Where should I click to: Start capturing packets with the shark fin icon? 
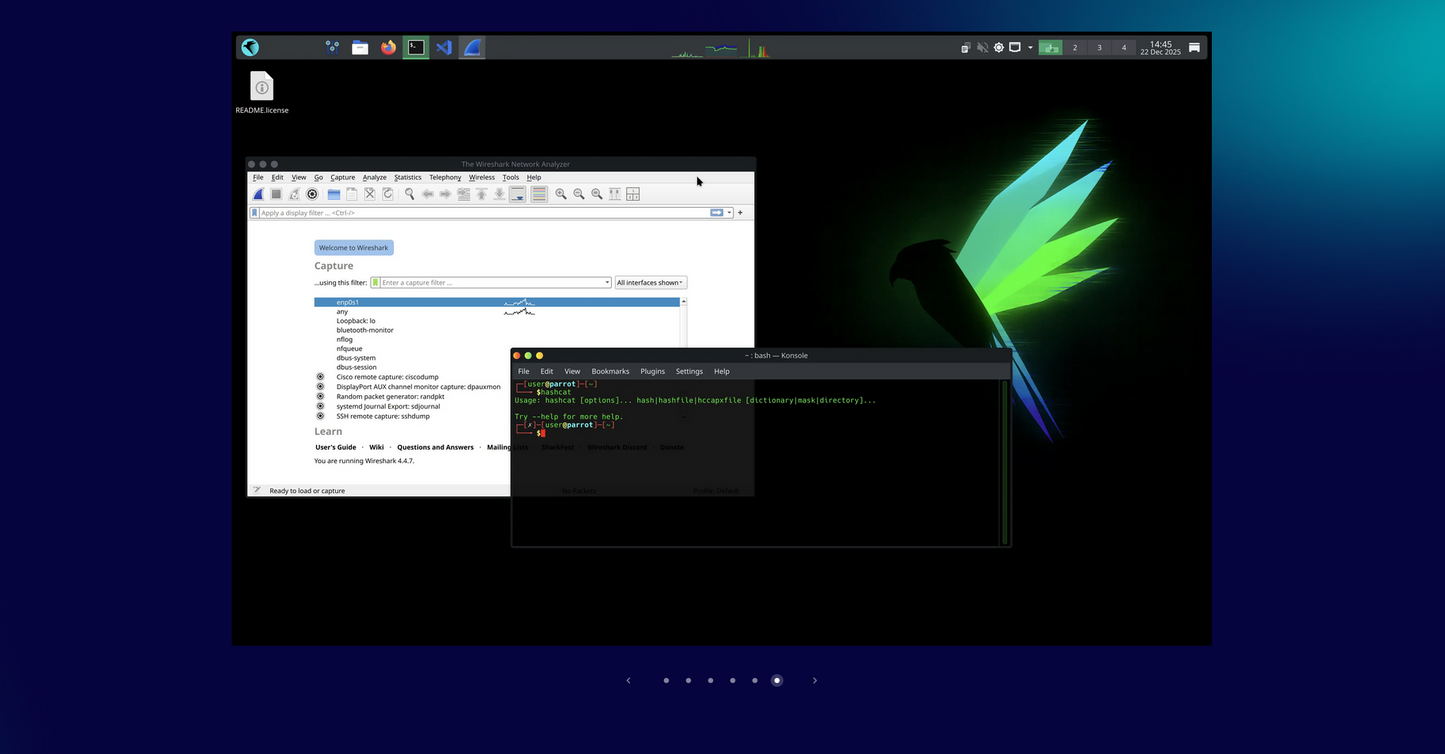tap(258, 194)
